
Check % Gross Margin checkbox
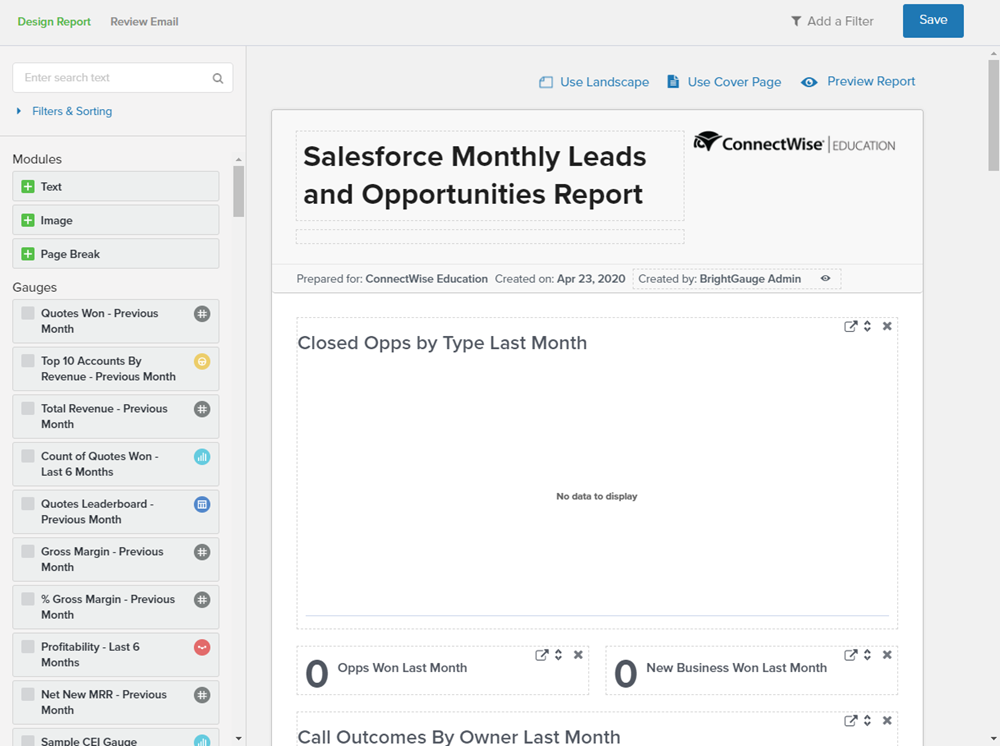pyautogui.click(x=28, y=599)
